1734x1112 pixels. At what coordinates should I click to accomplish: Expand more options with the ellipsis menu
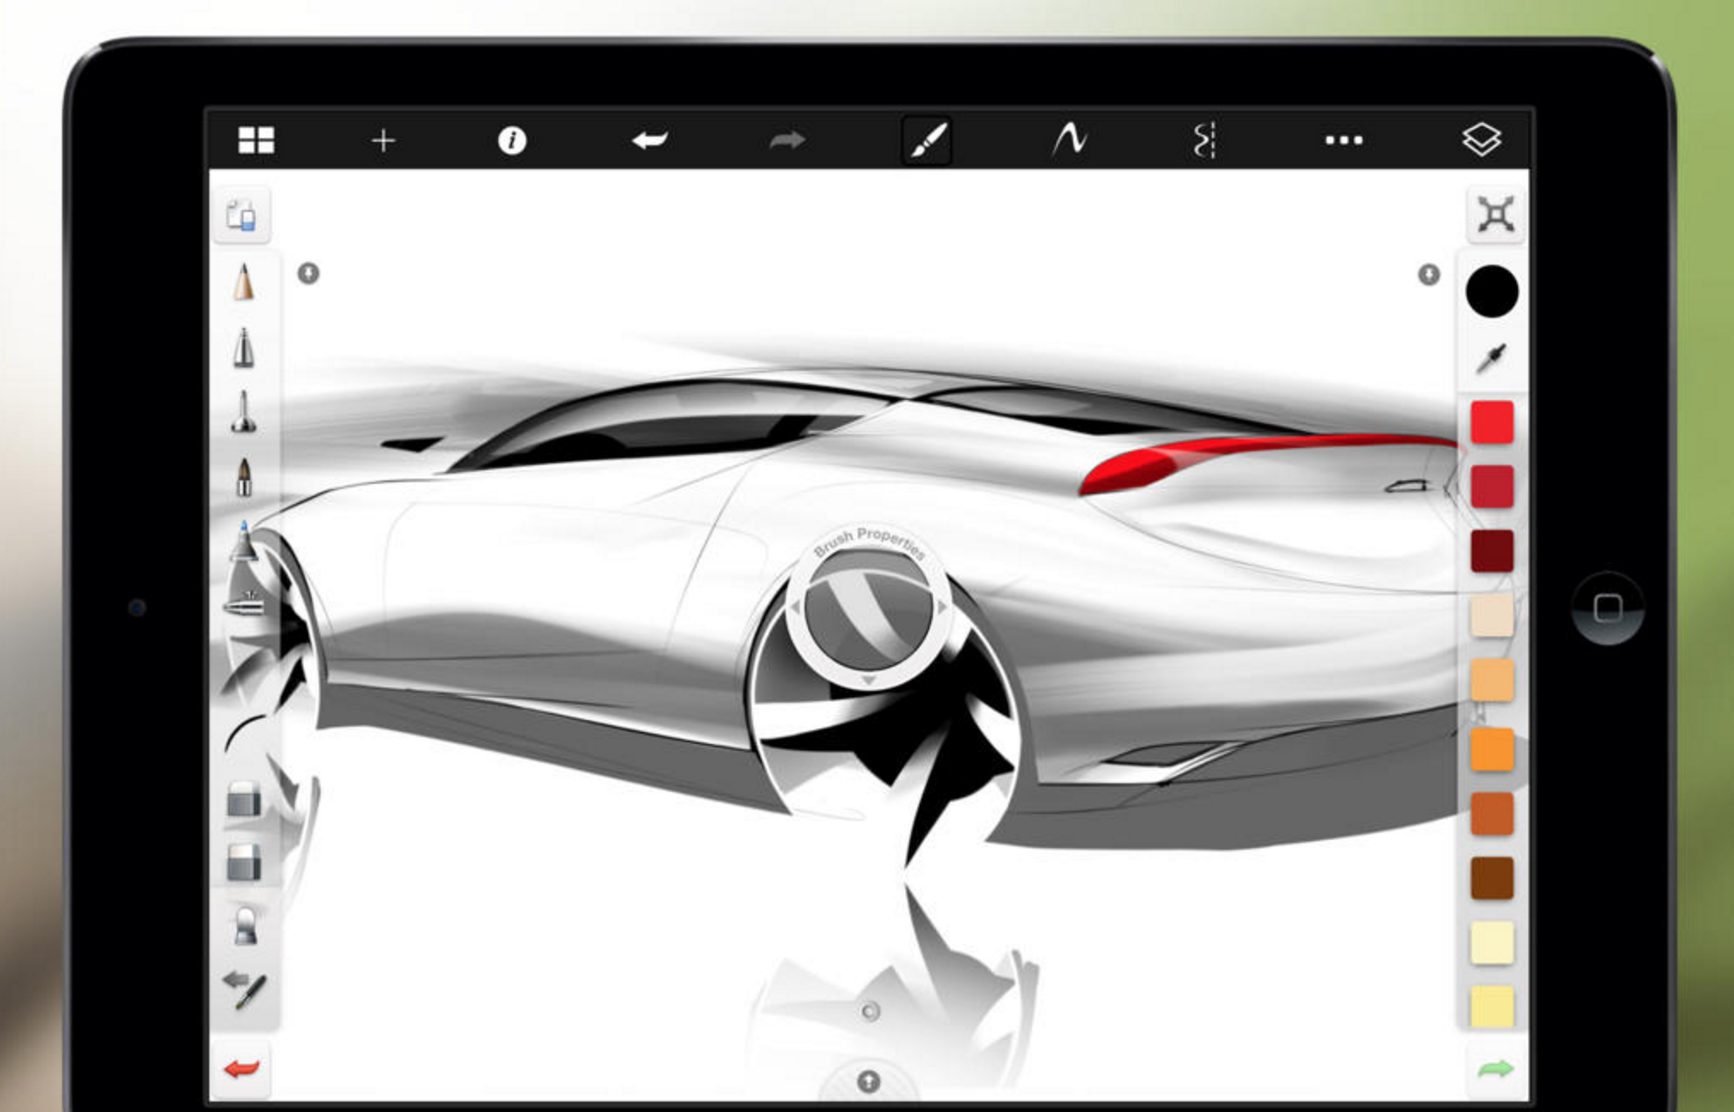click(x=1342, y=142)
